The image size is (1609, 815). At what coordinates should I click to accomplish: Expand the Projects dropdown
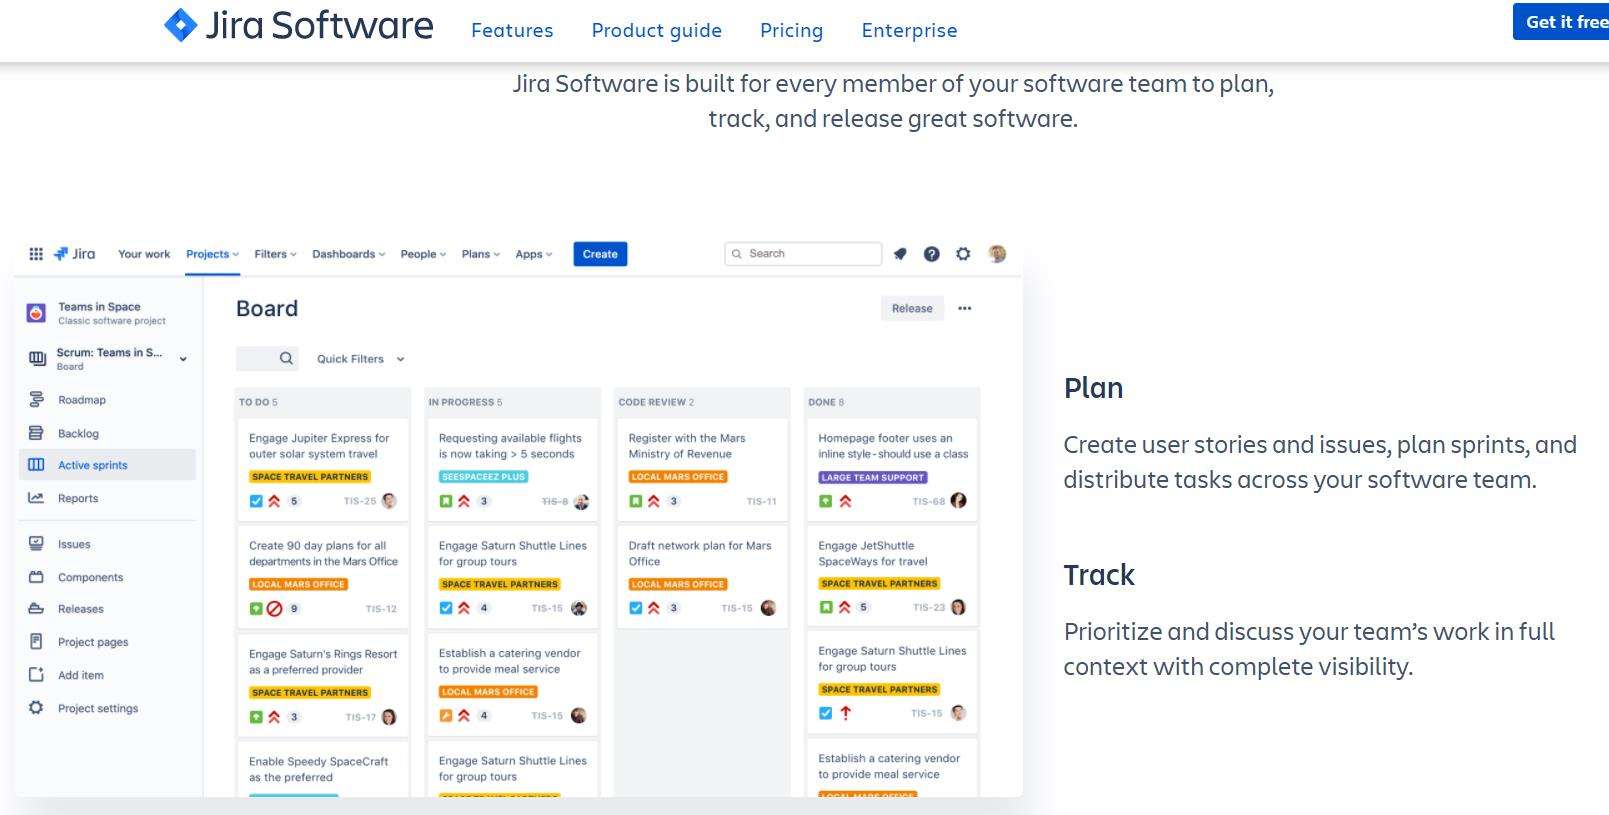click(212, 254)
